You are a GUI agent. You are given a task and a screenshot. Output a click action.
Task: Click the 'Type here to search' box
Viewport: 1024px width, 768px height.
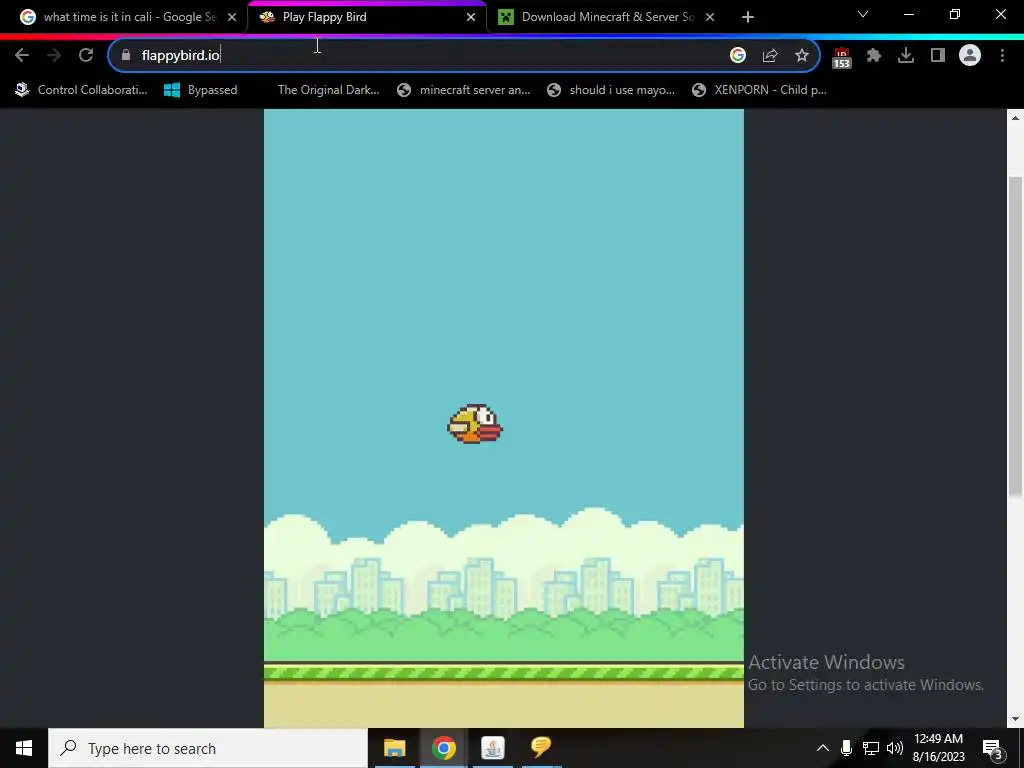(x=208, y=748)
